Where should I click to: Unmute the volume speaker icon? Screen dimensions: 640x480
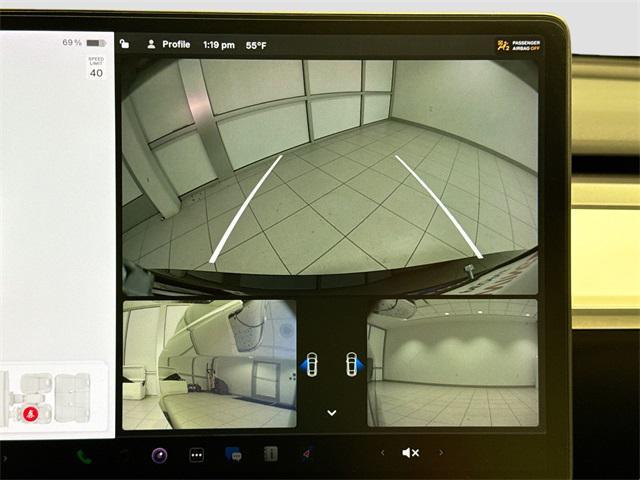pos(410,453)
